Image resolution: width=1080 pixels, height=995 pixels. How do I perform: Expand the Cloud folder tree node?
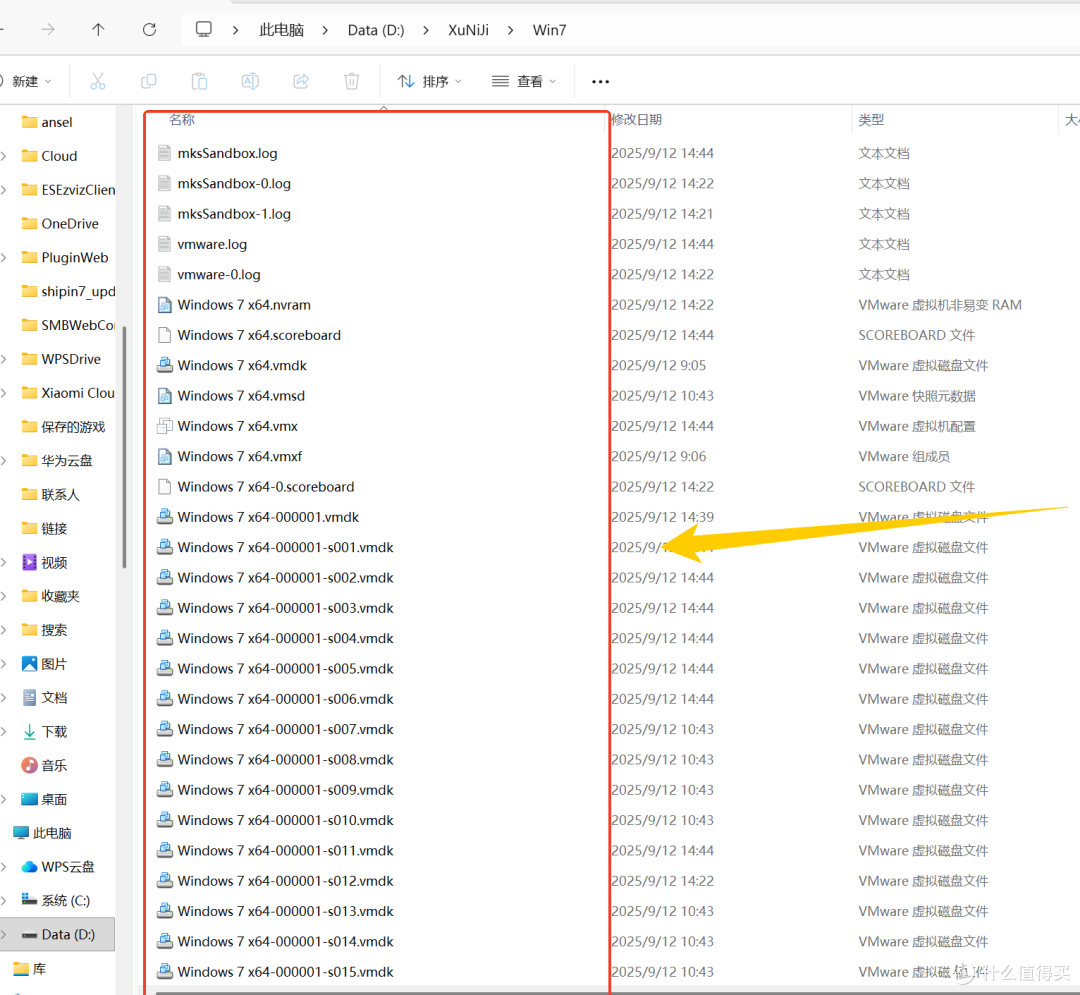(x=5, y=156)
